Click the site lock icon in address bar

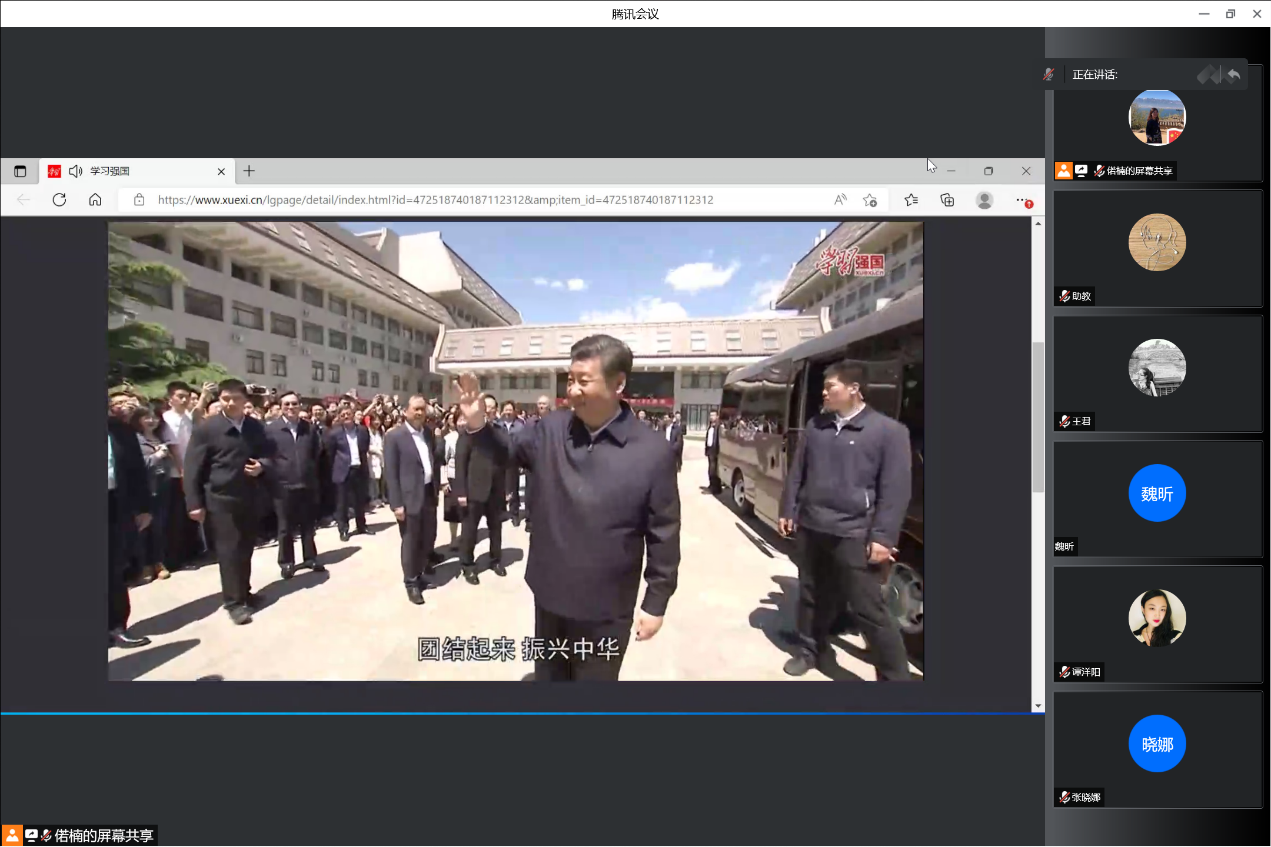(x=139, y=200)
